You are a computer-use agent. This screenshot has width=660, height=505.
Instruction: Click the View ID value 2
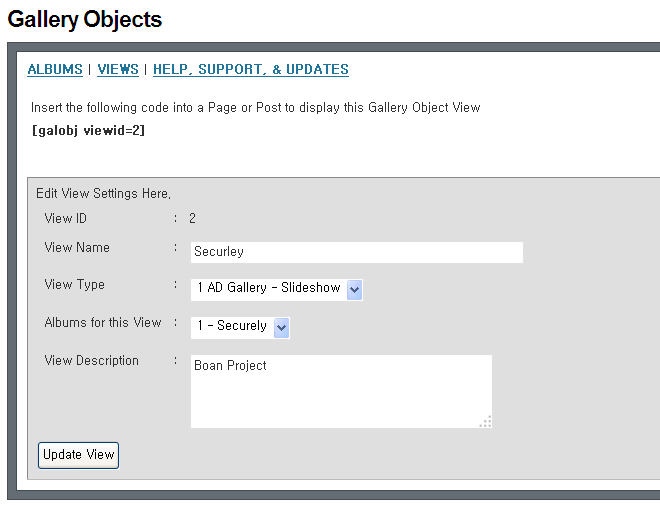192,217
